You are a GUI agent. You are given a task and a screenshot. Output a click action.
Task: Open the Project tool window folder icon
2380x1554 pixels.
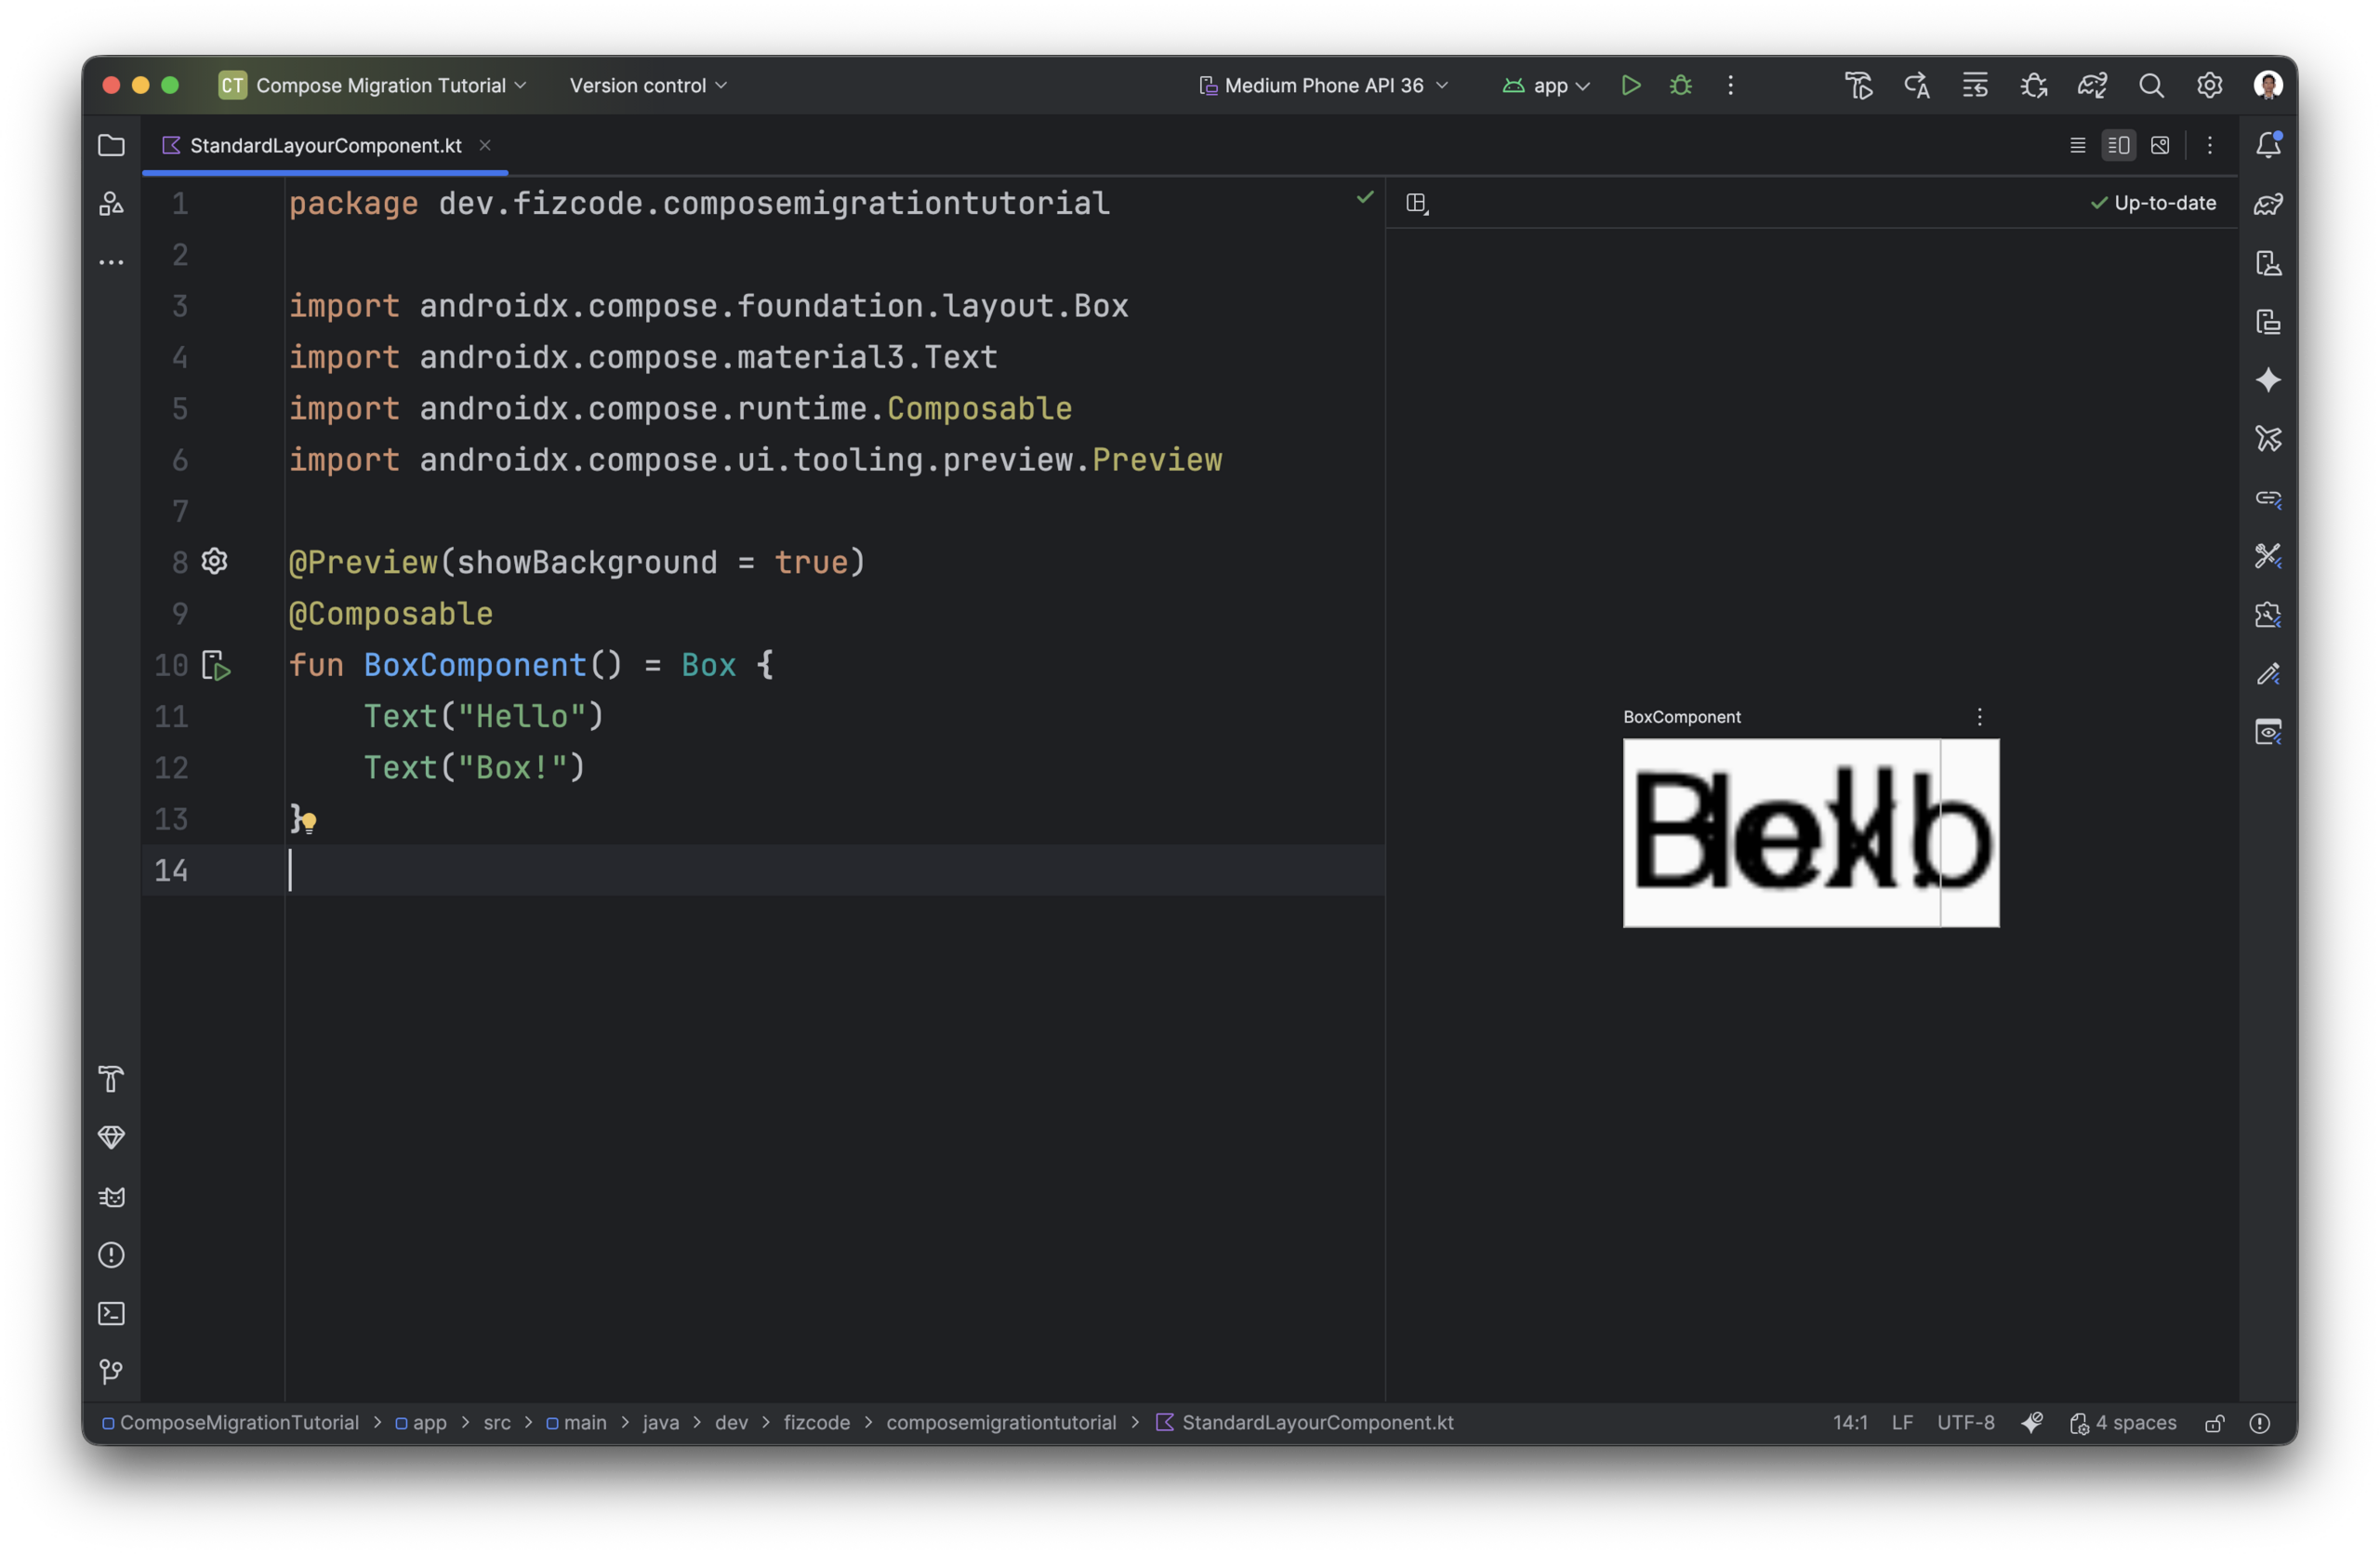(111, 145)
